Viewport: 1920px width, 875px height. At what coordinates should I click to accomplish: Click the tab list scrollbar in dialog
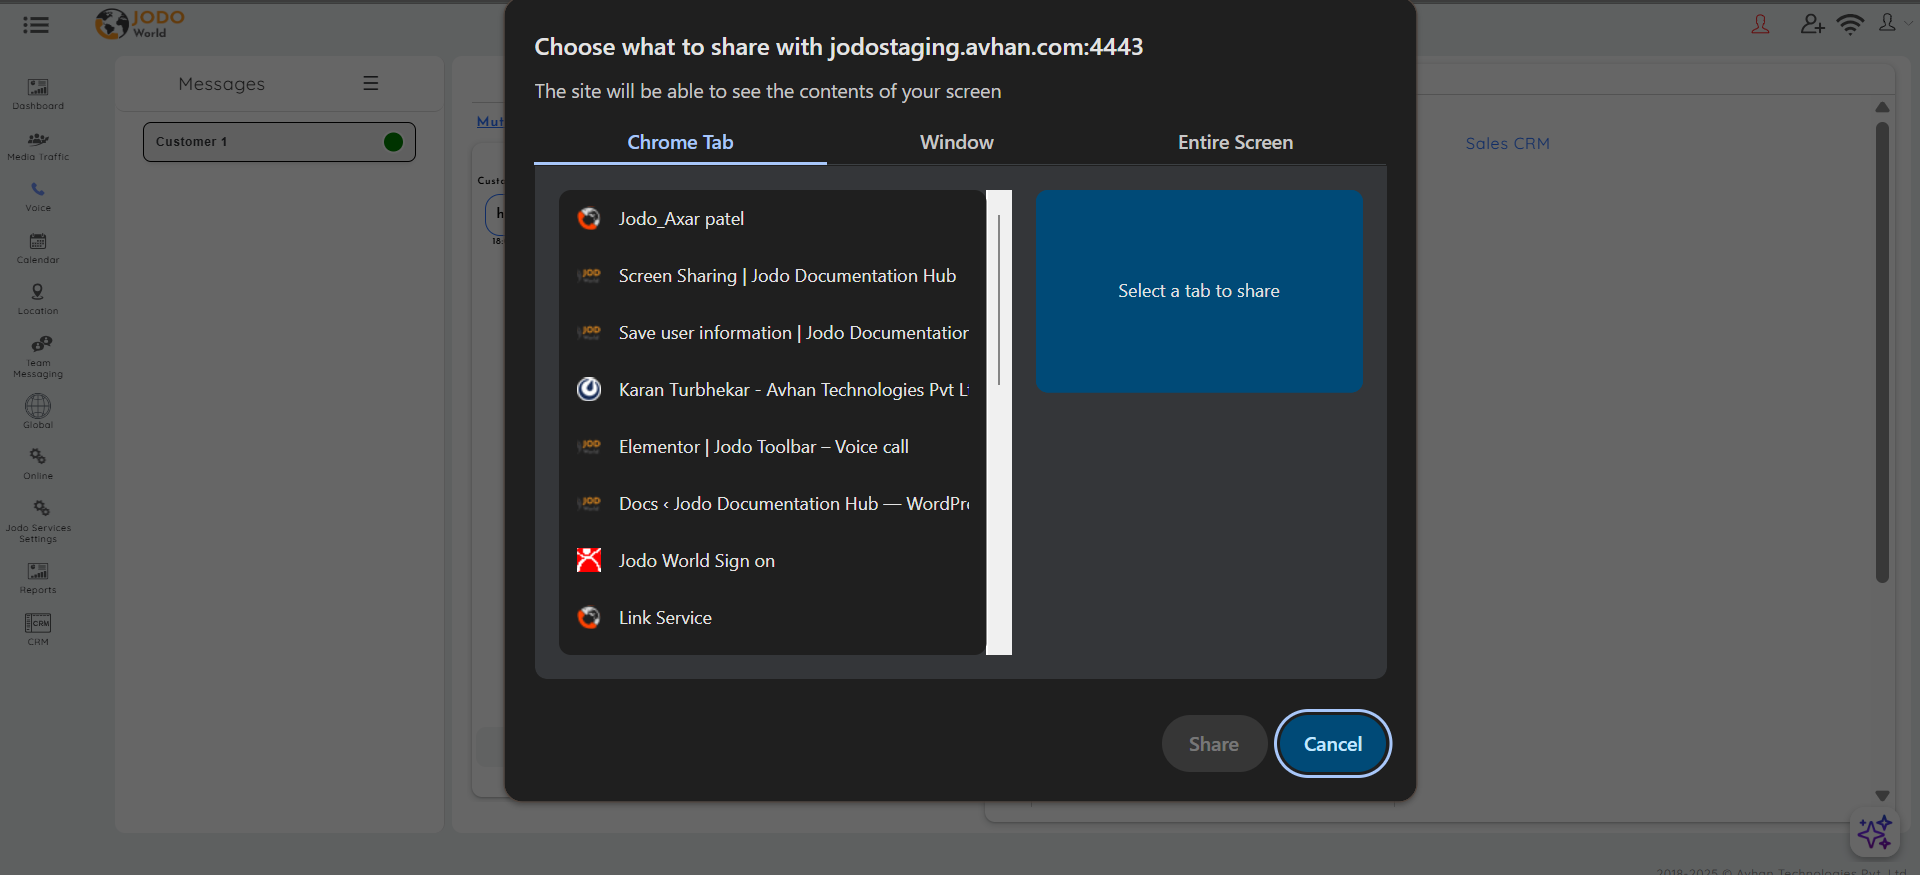[999, 300]
